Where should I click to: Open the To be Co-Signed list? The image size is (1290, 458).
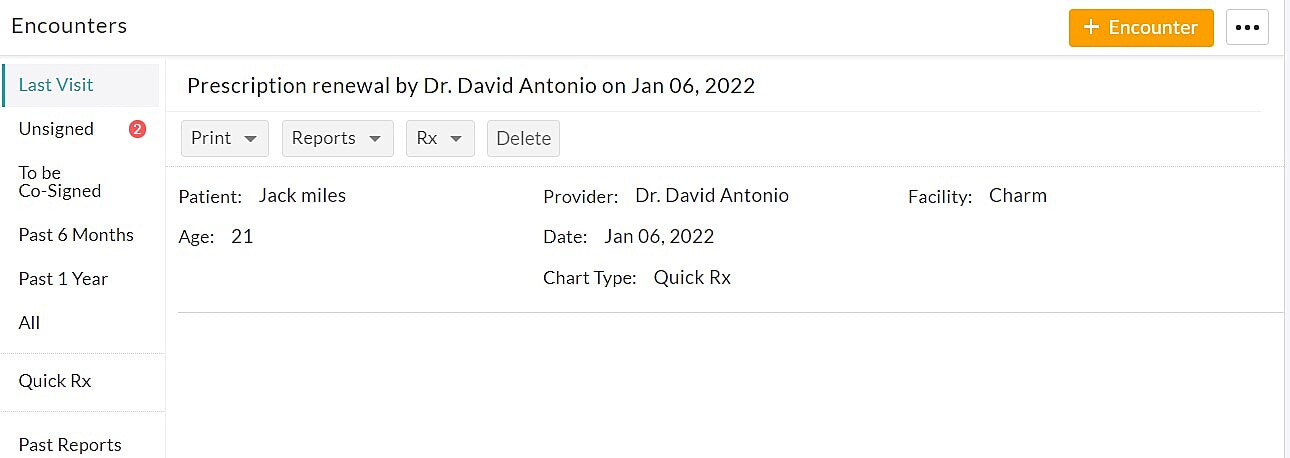(x=60, y=182)
